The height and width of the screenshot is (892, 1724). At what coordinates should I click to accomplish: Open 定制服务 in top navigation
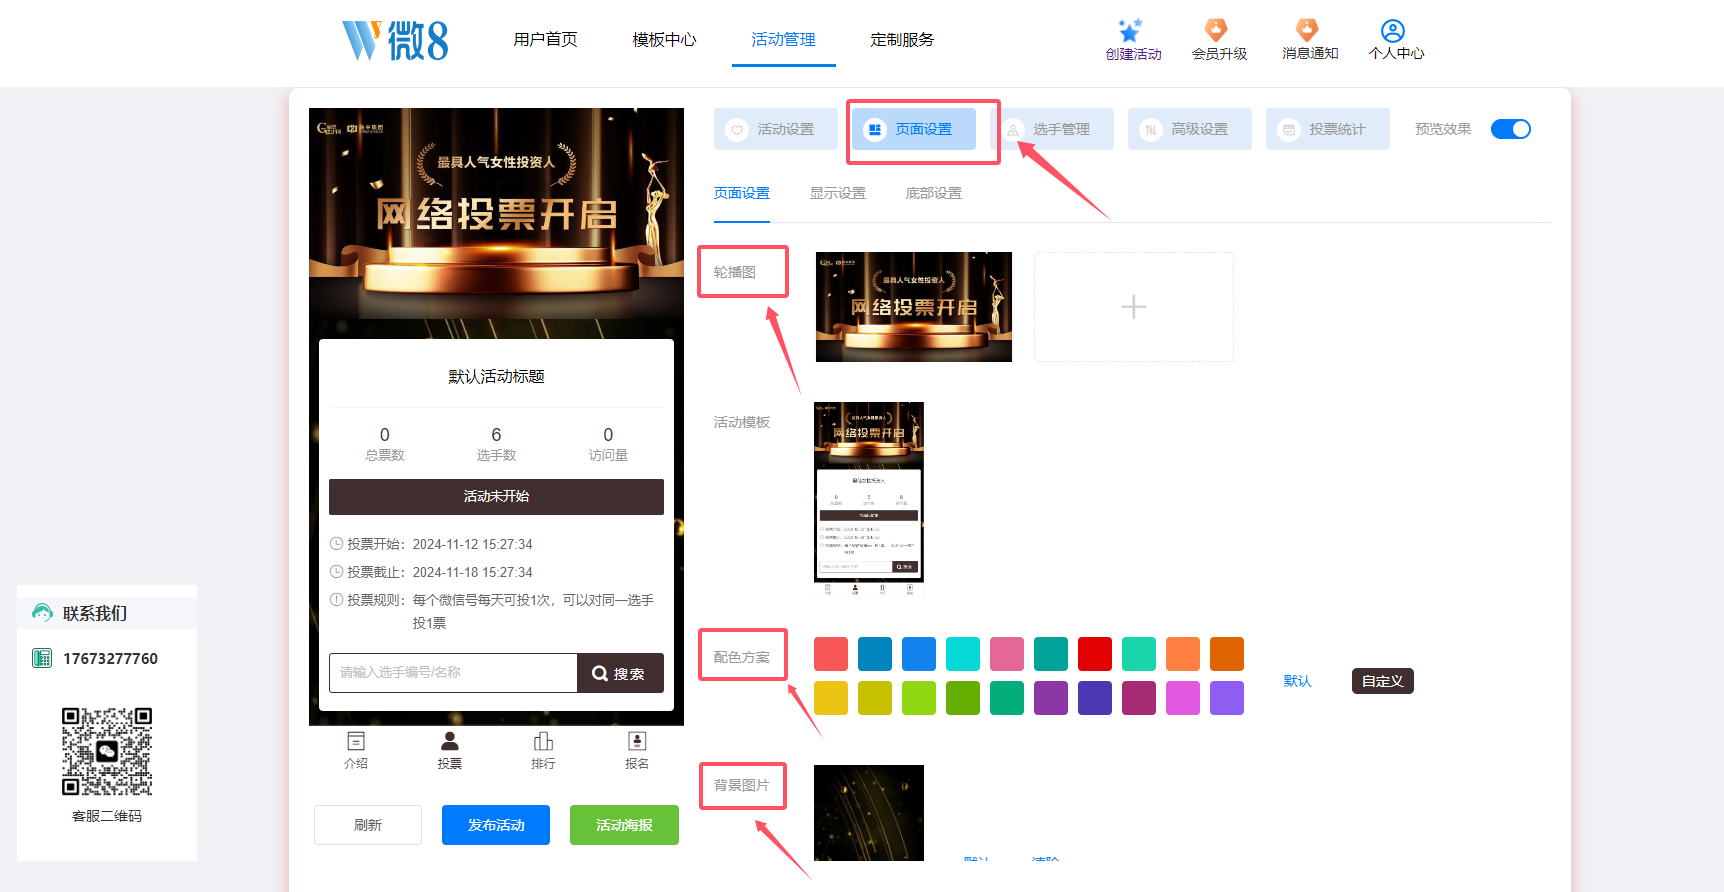pyautogui.click(x=902, y=40)
